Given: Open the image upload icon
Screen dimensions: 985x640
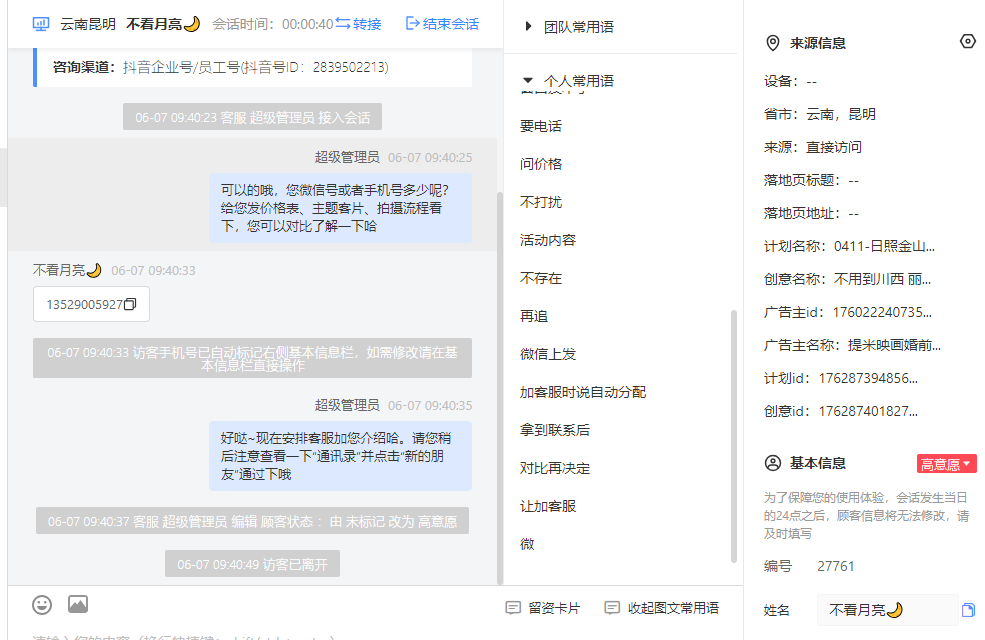Looking at the screenshot, I should pyautogui.click(x=78, y=604).
